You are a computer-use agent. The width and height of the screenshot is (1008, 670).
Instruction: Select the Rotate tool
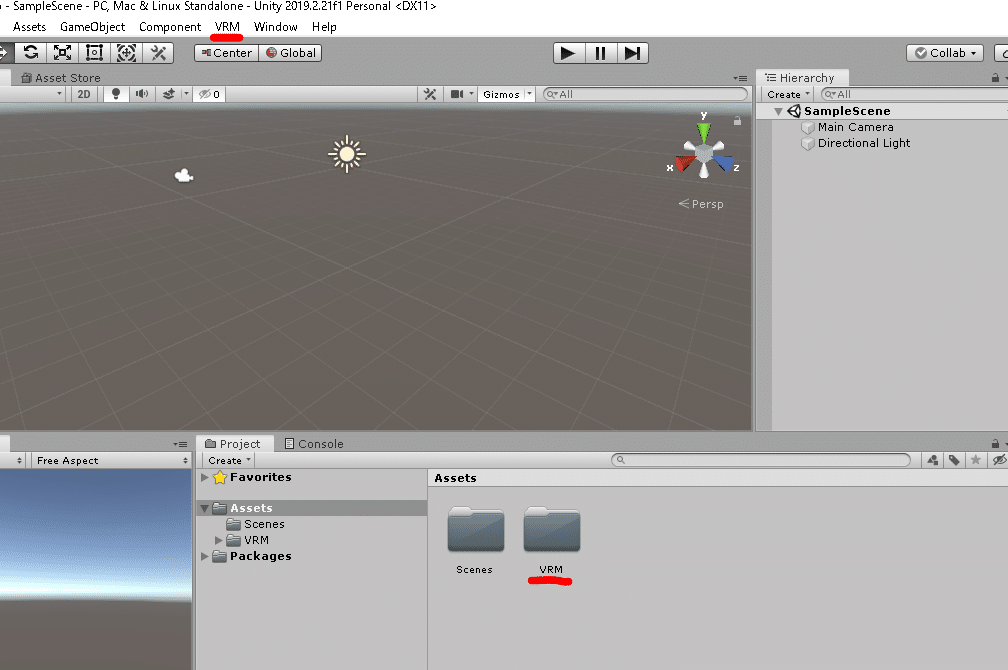point(30,53)
